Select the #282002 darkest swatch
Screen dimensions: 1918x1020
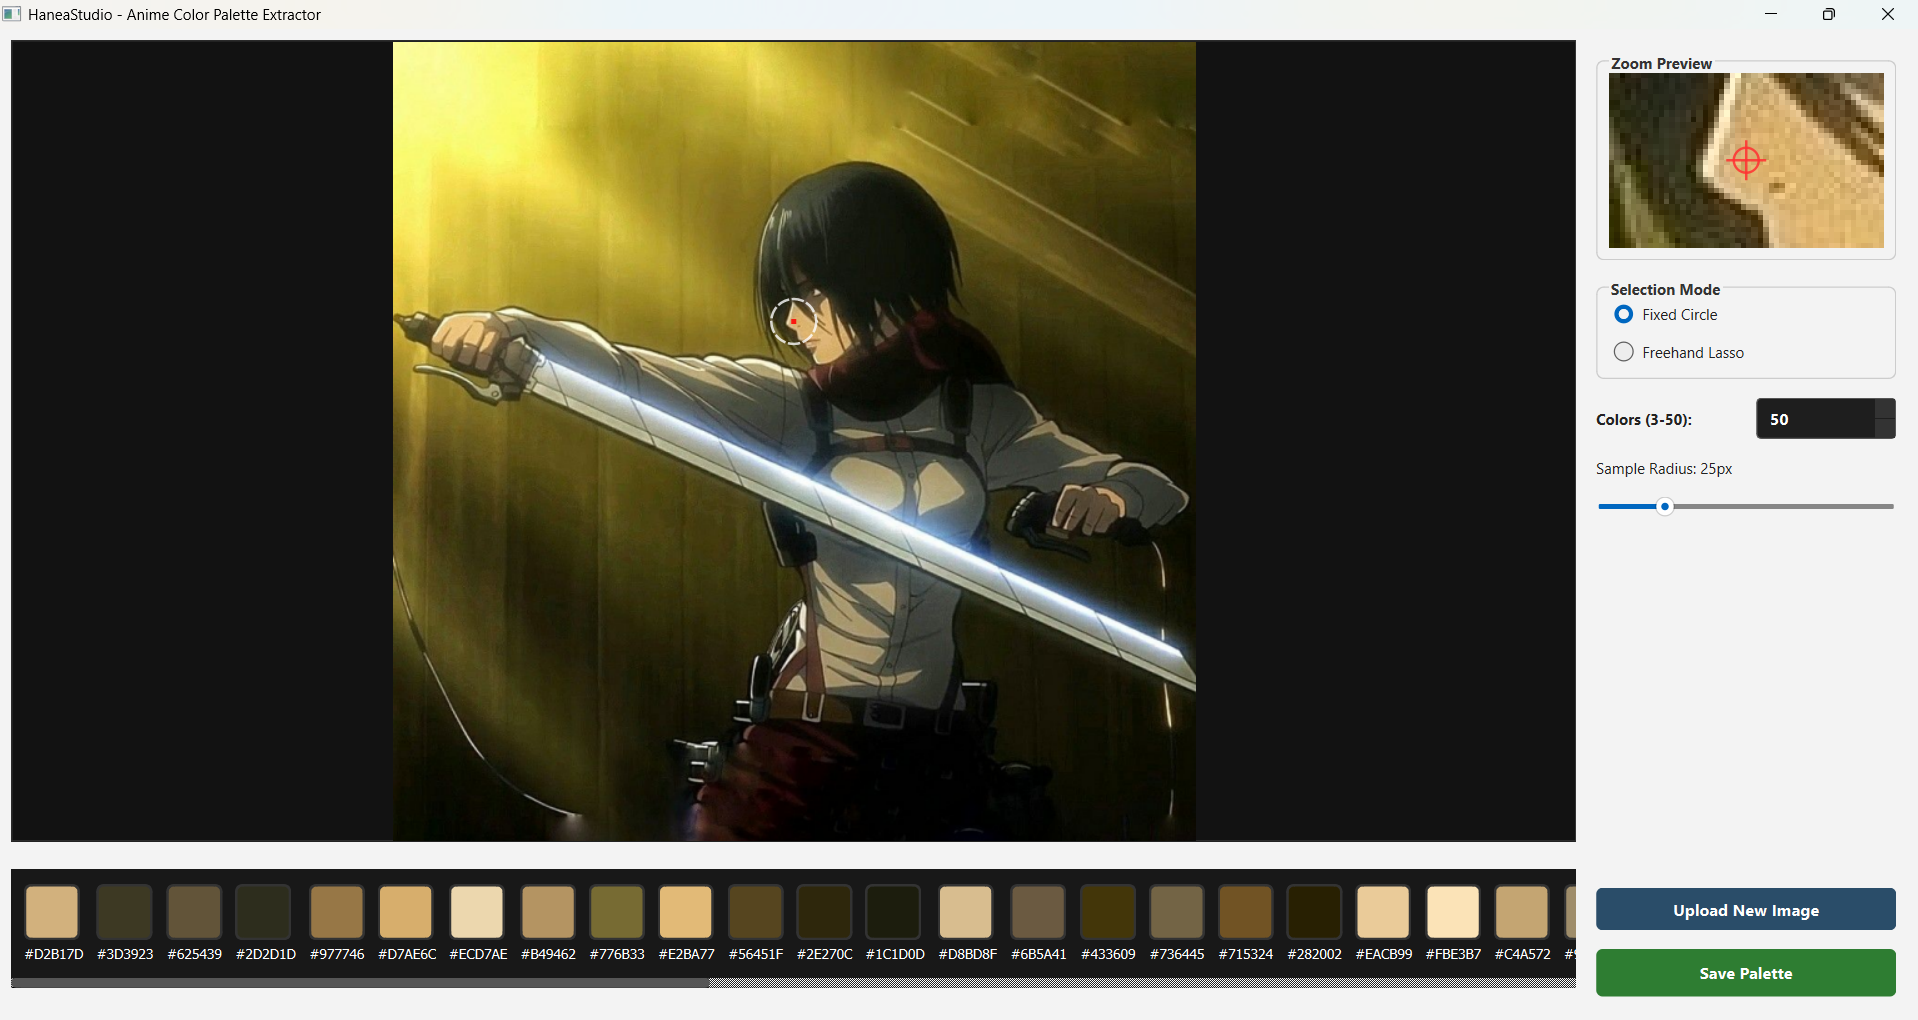[x=1314, y=911]
